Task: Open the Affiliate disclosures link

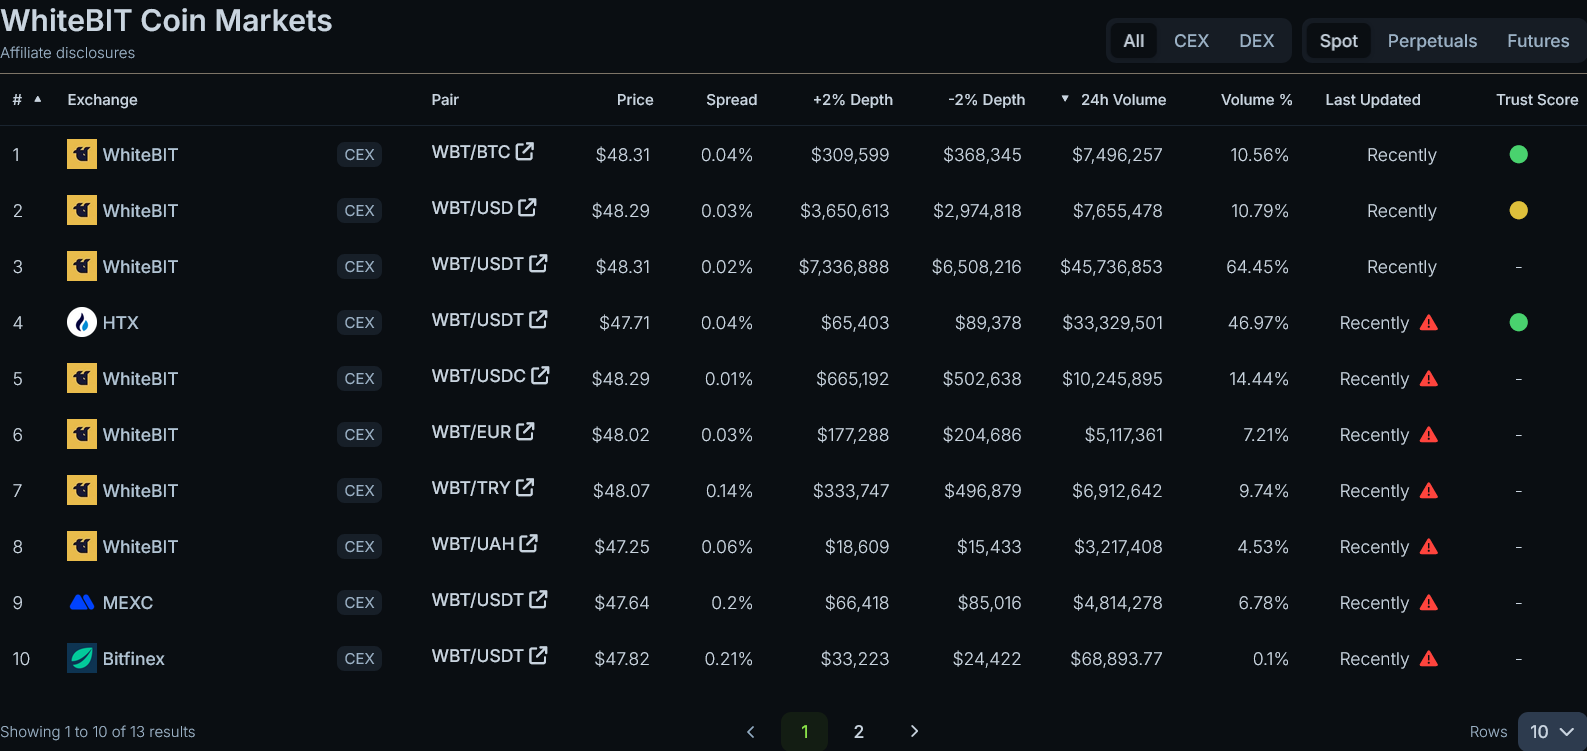Action: 68,53
